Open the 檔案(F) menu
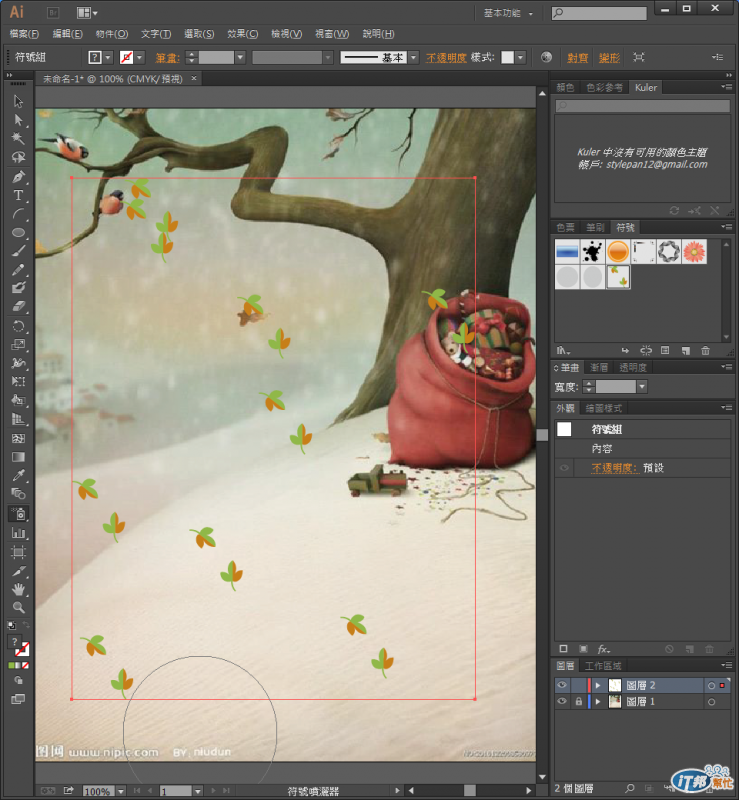The width and height of the screenshot is (739, 800). pyautogui.click(x=24, y=34)
